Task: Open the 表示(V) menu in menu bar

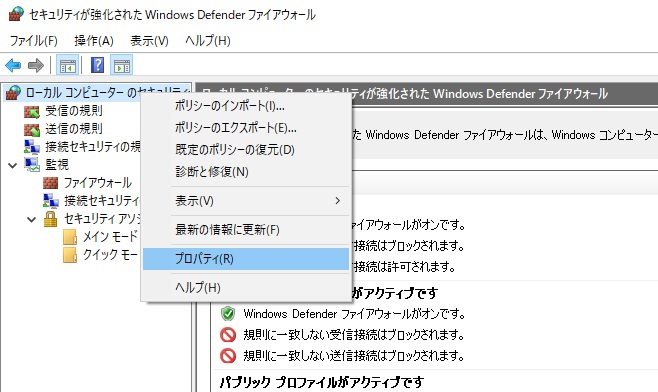Action: coord(149,41)
